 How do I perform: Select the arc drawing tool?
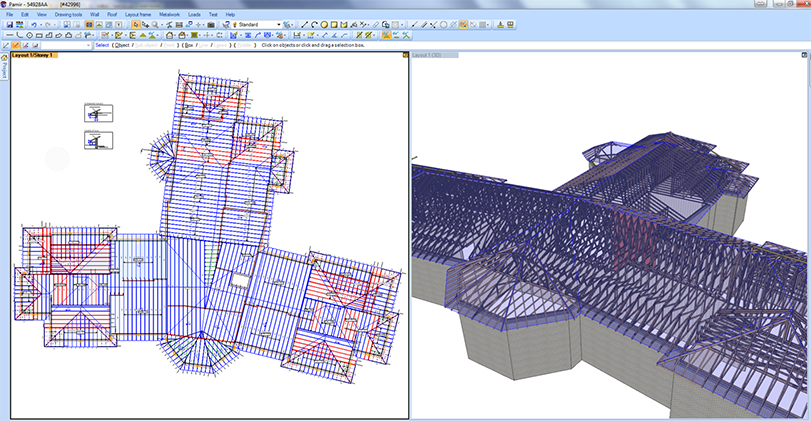pos(314,24)
